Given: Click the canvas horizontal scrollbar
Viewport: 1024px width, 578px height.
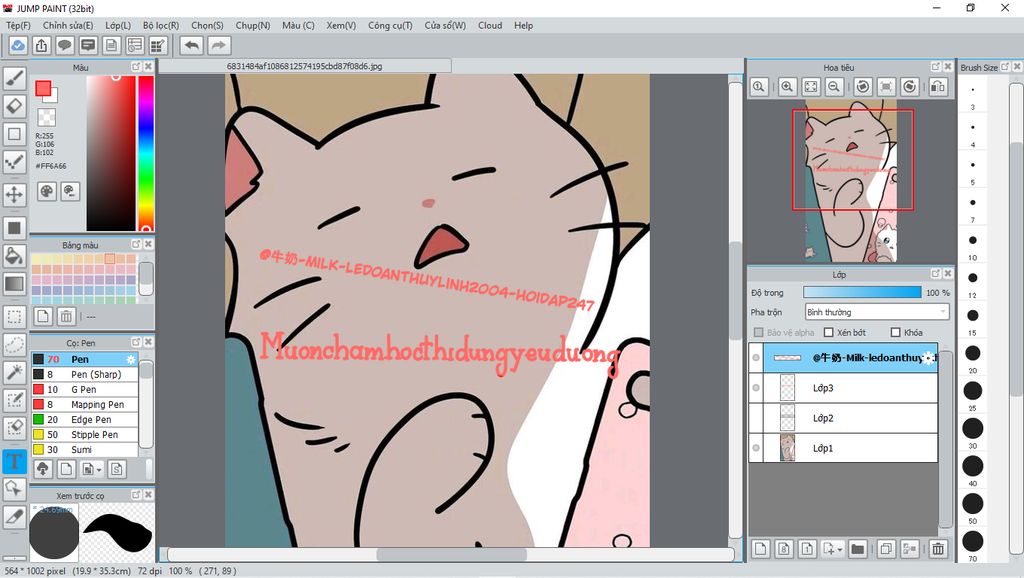Looking at the screenshot, I should pyautogui.click(x=451, y=554).
